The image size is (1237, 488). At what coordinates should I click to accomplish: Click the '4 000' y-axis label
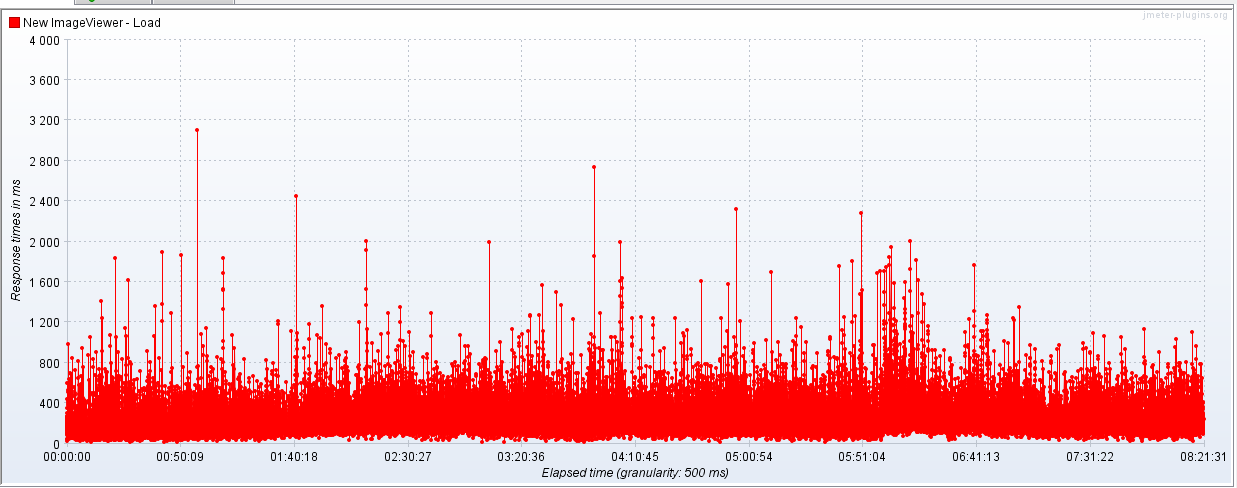click(45, 40)
